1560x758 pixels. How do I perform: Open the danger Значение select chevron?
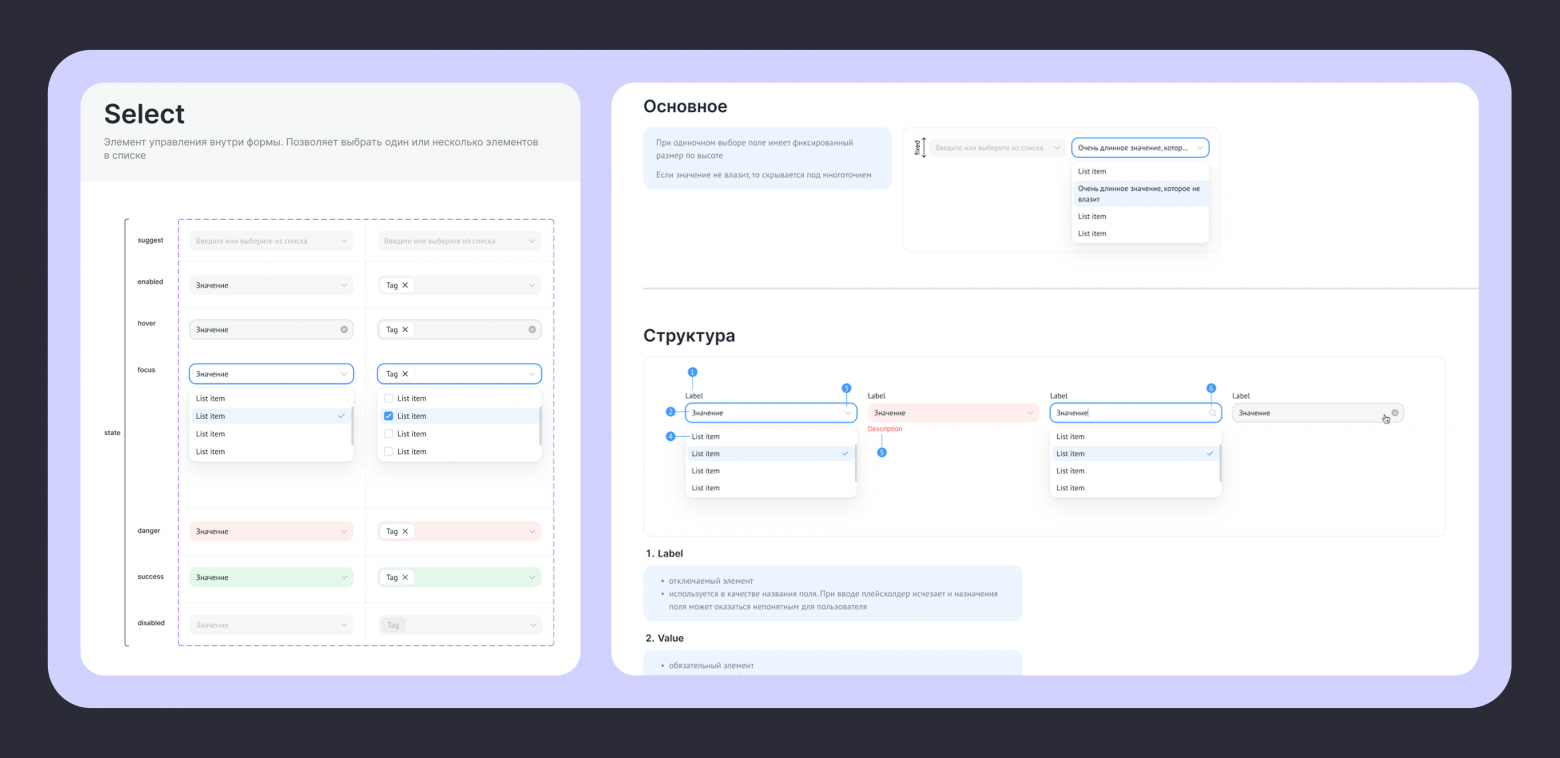[x=344, y=531]
